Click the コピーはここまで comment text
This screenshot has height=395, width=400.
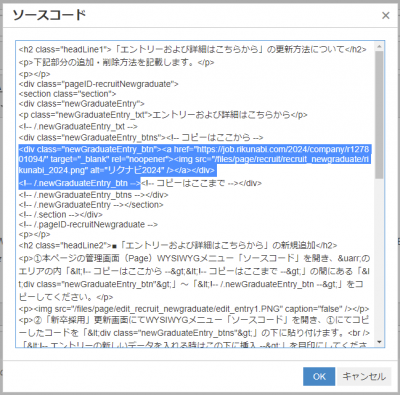tap(190, 183)
